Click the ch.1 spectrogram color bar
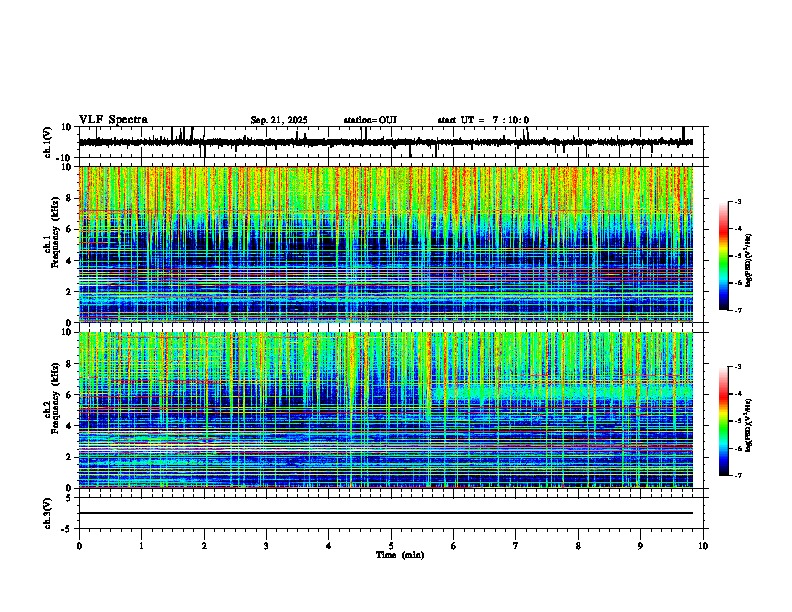The height and width of the screenshot is (612, 792). pyautogui.click(x=723, y=256)
